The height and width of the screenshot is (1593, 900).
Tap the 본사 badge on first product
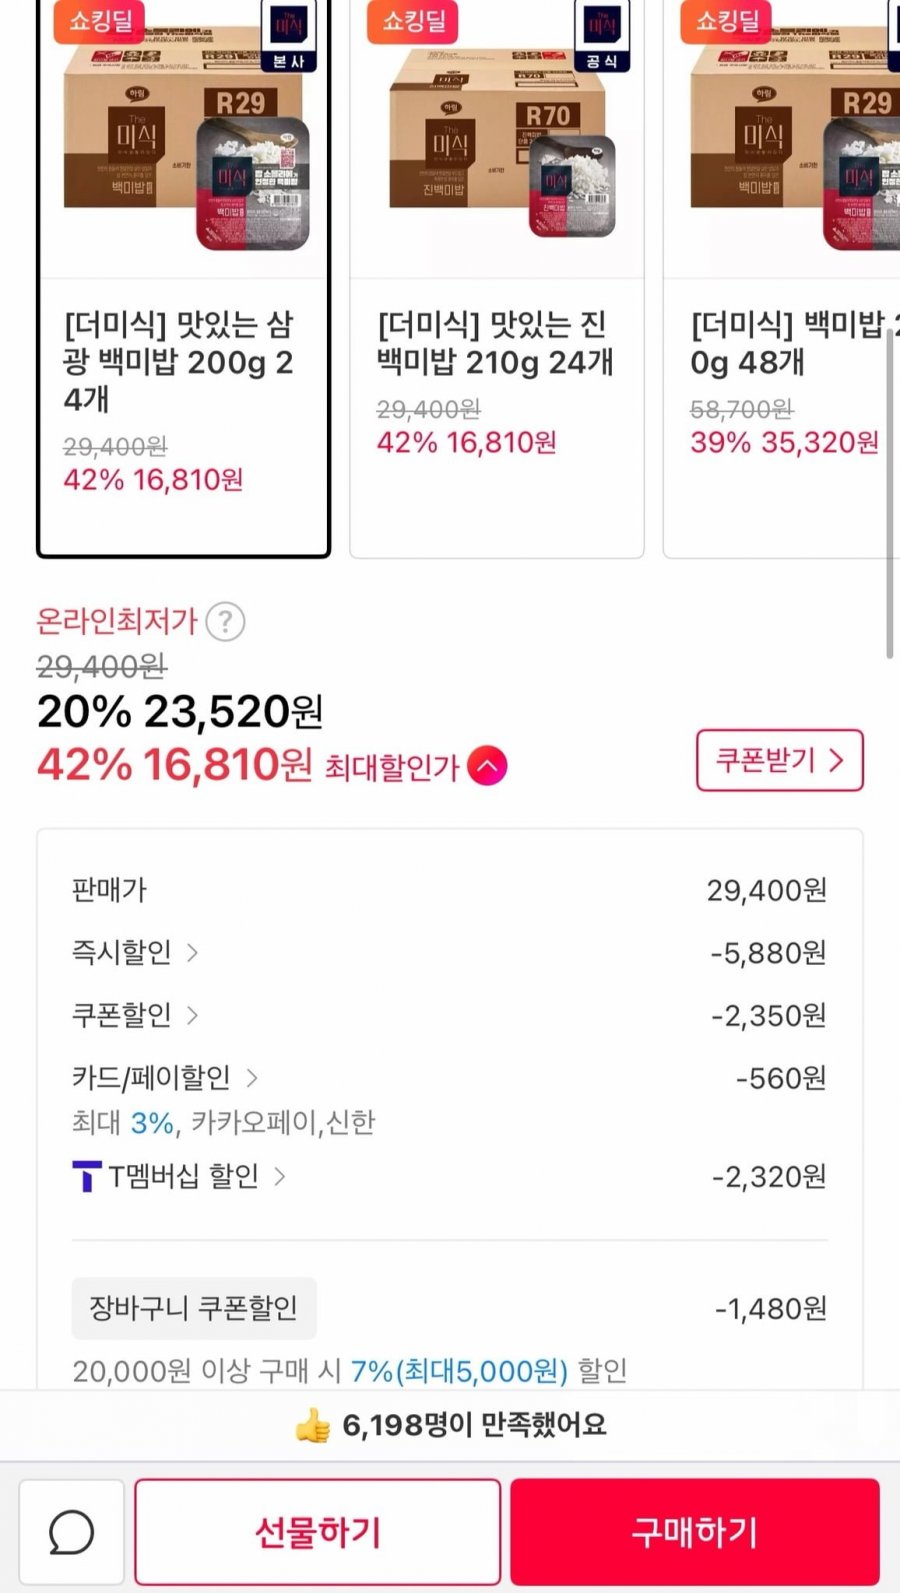click(288, 35)
